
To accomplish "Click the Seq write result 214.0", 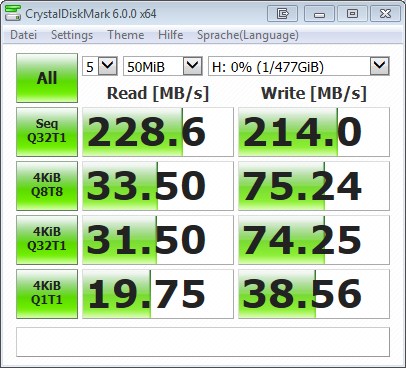I will (314, 132).
